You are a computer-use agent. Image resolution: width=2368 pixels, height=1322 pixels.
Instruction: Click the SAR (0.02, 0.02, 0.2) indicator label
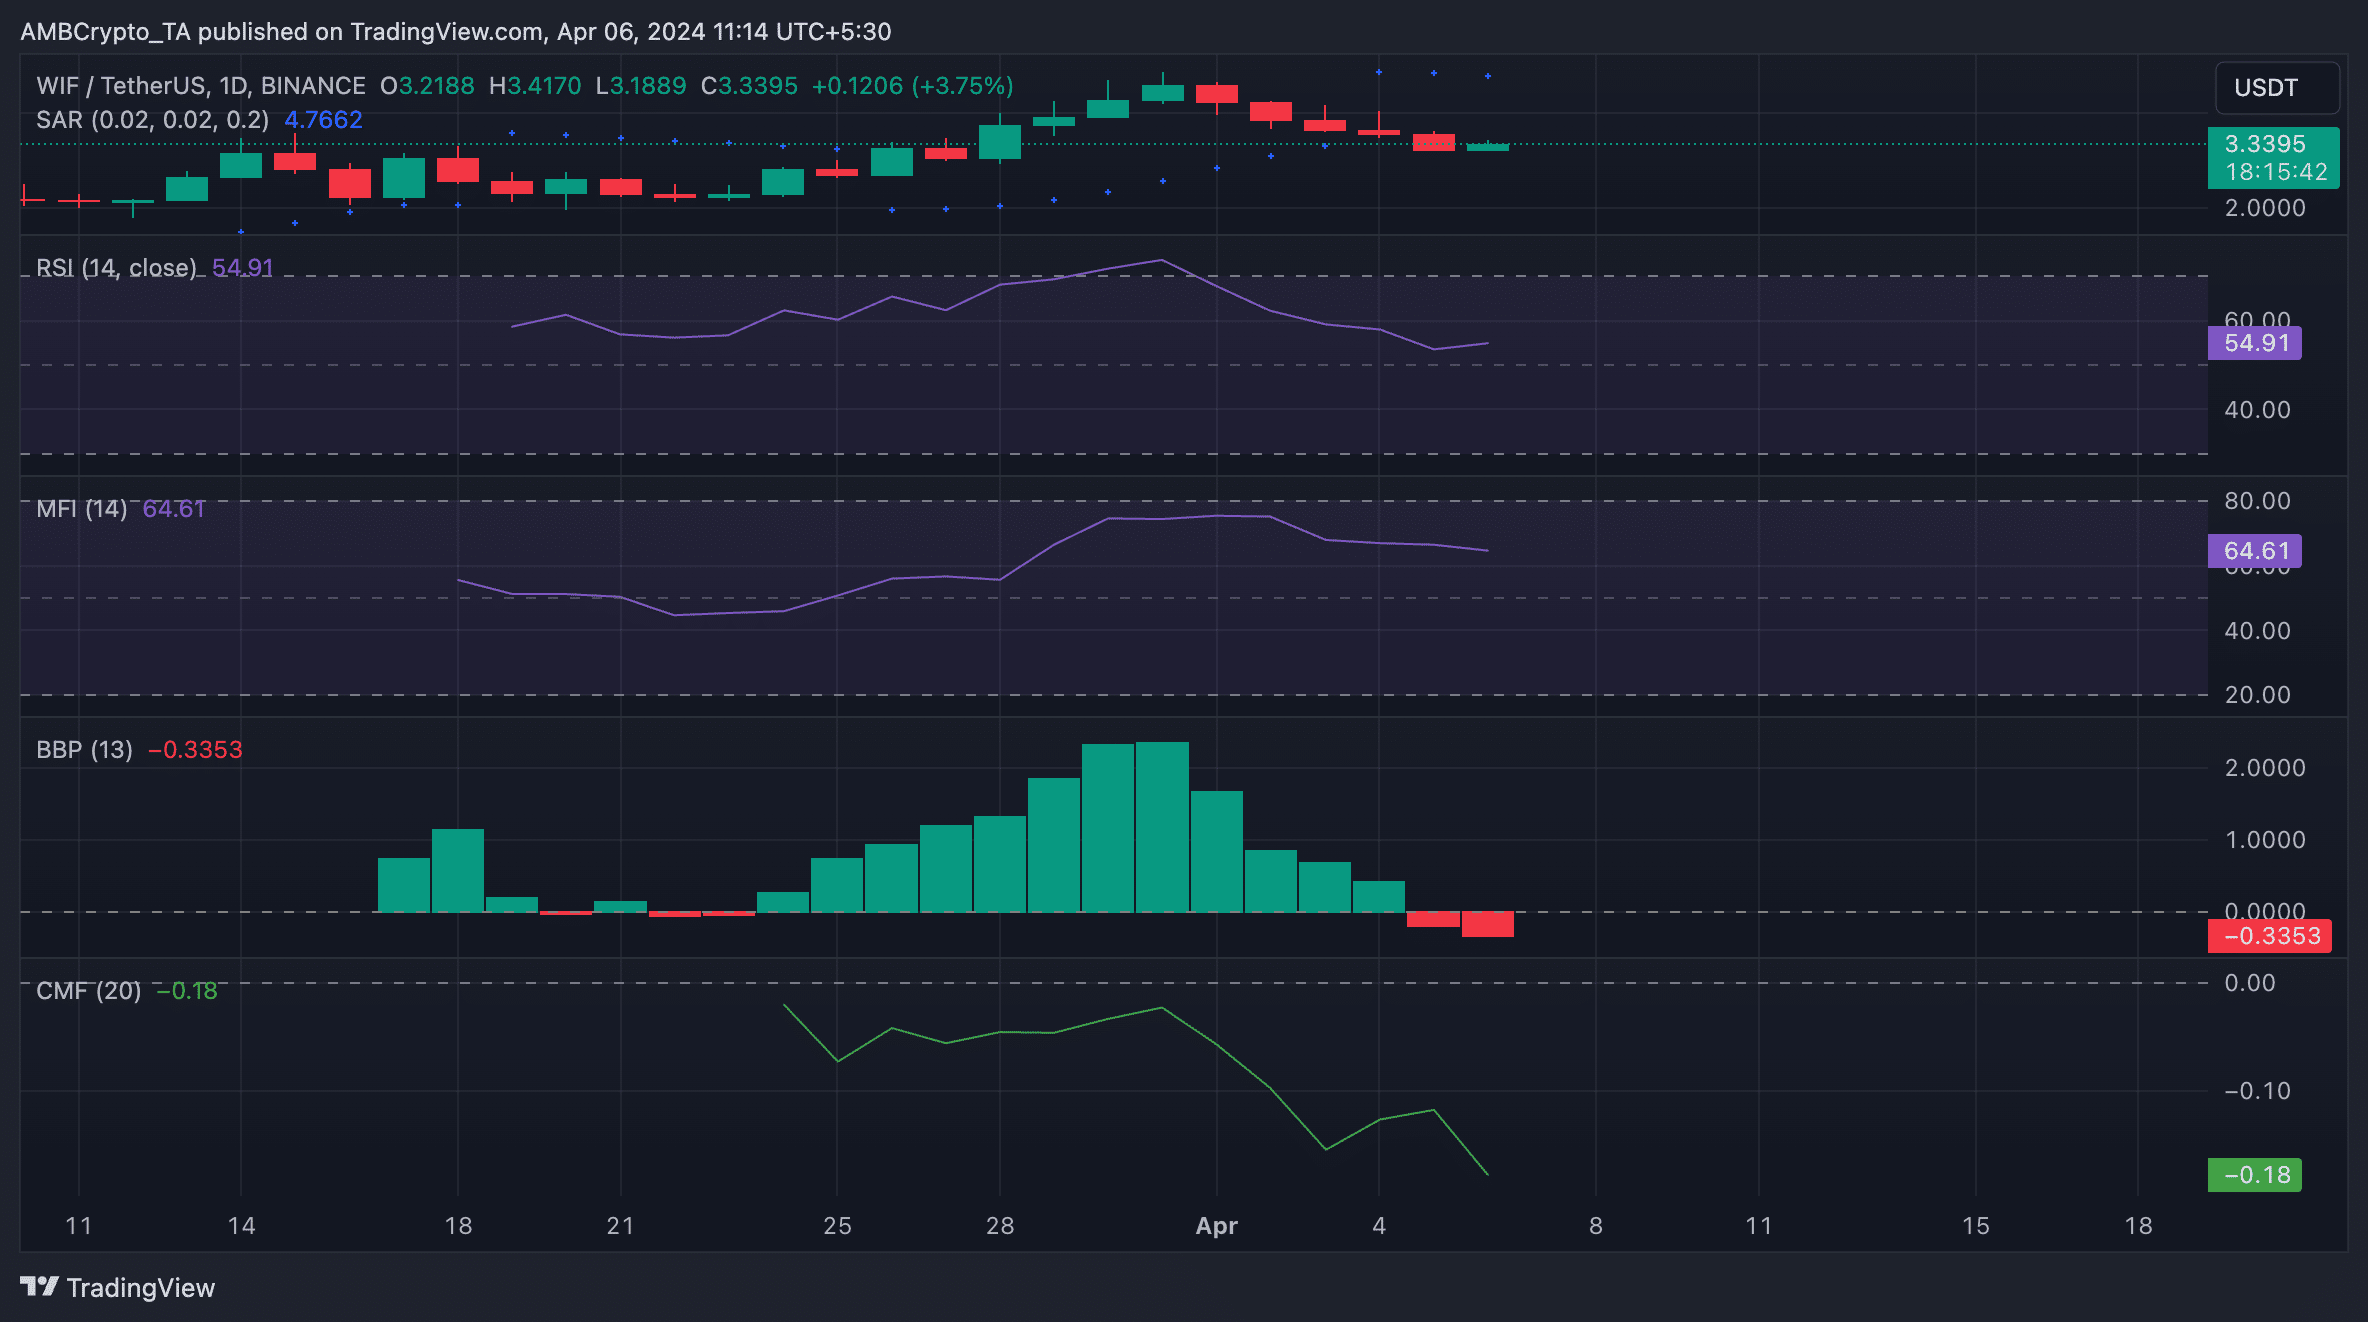tap(152, 120)
